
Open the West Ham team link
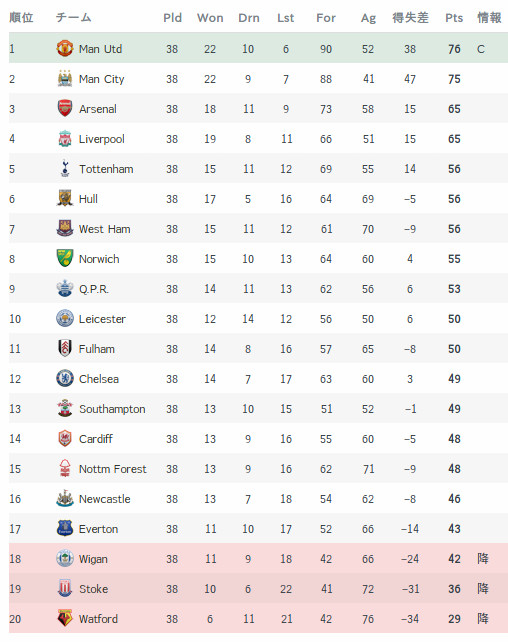(x=105, y=229)
